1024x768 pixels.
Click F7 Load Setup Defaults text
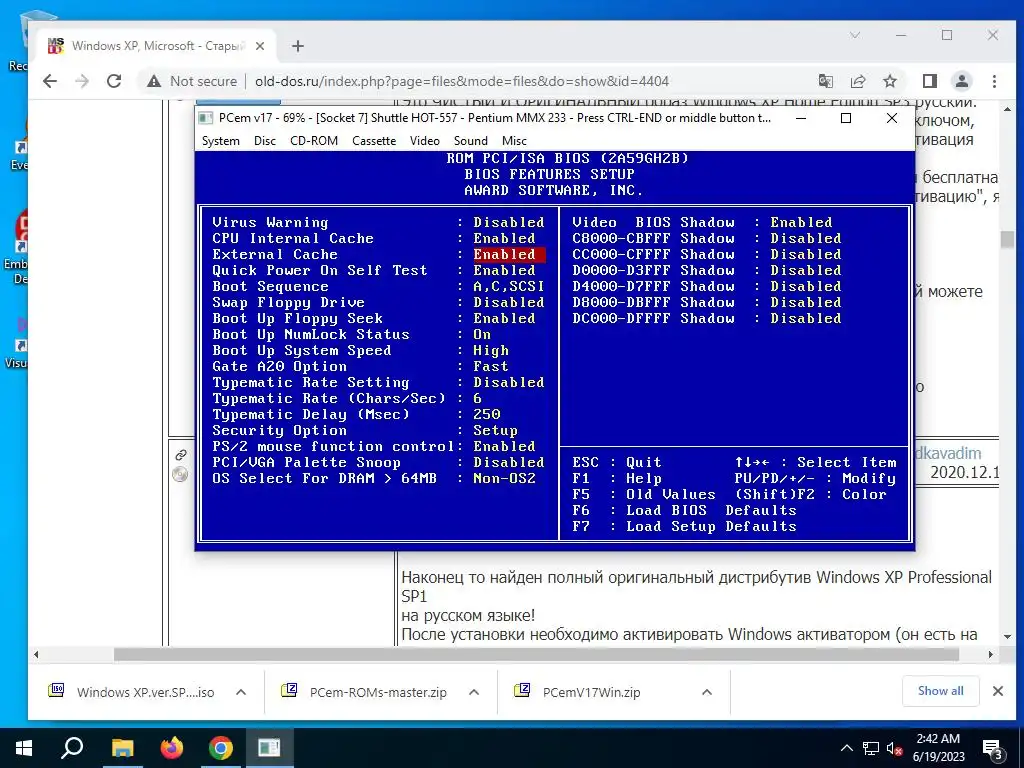[684, 526]
